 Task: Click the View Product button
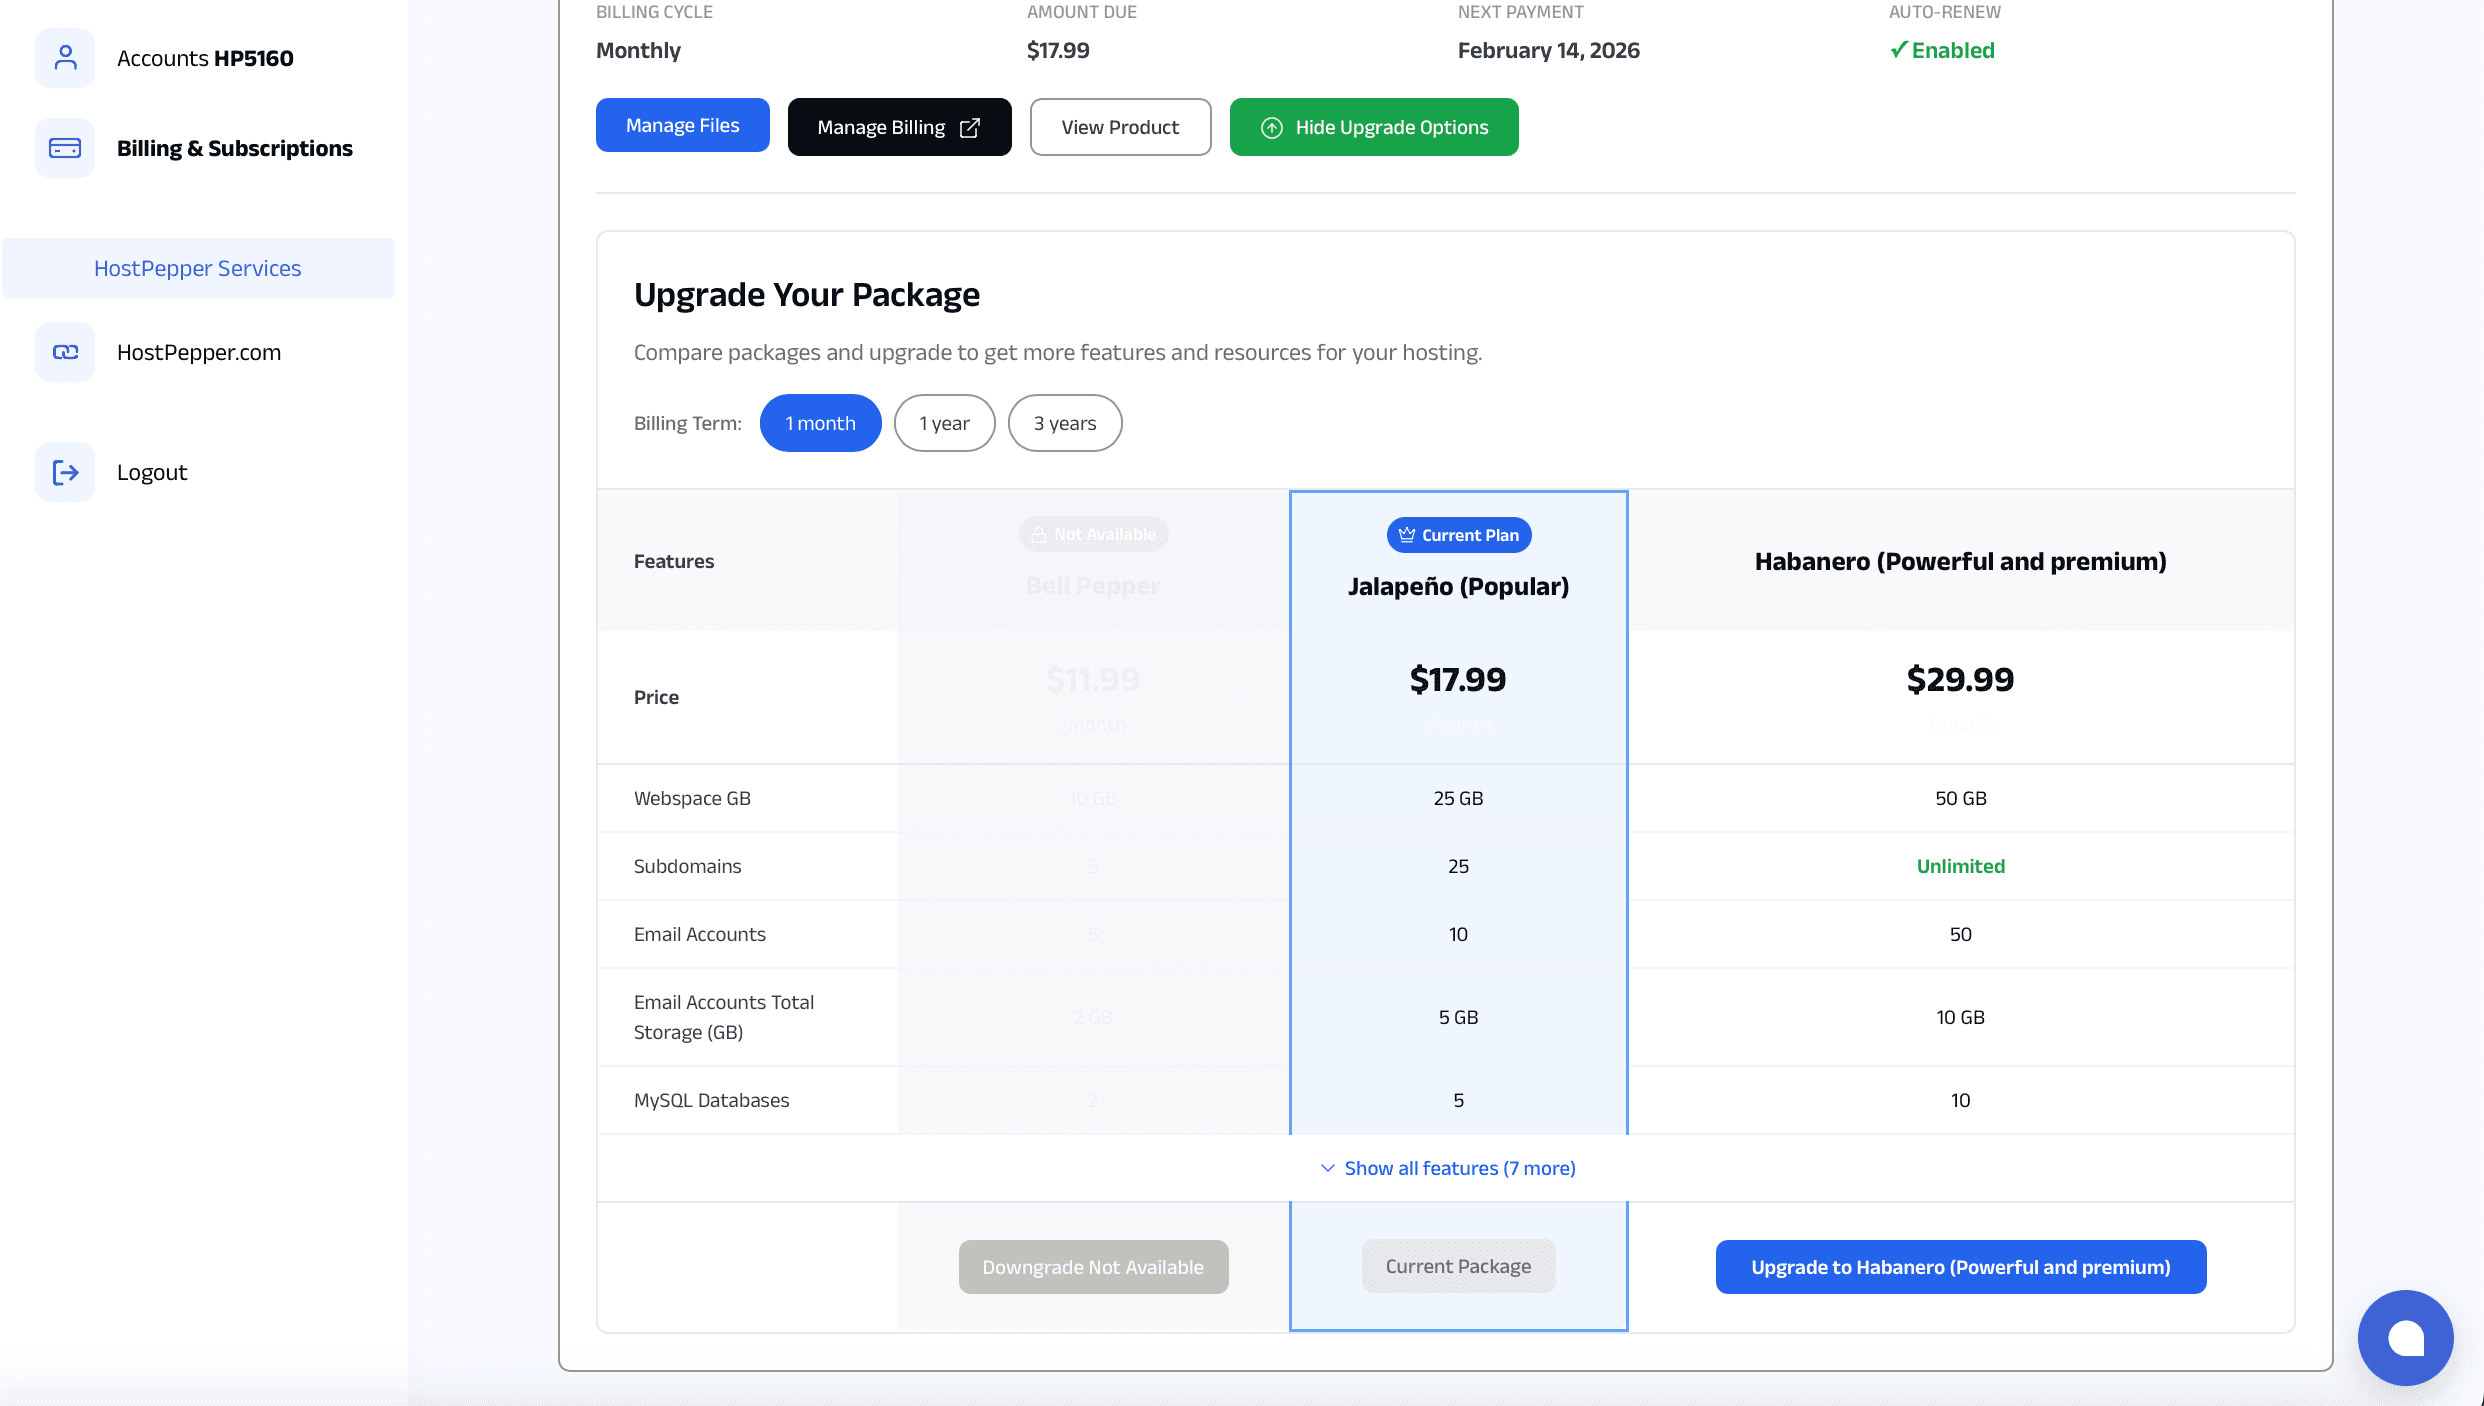(x=1120, y=127)
